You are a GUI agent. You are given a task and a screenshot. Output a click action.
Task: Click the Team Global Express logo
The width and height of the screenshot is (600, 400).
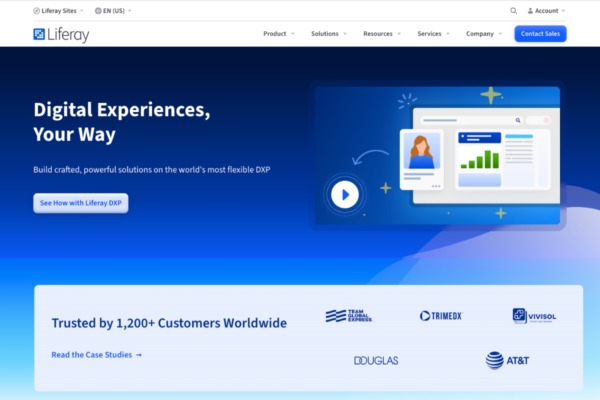coord(349,316)
